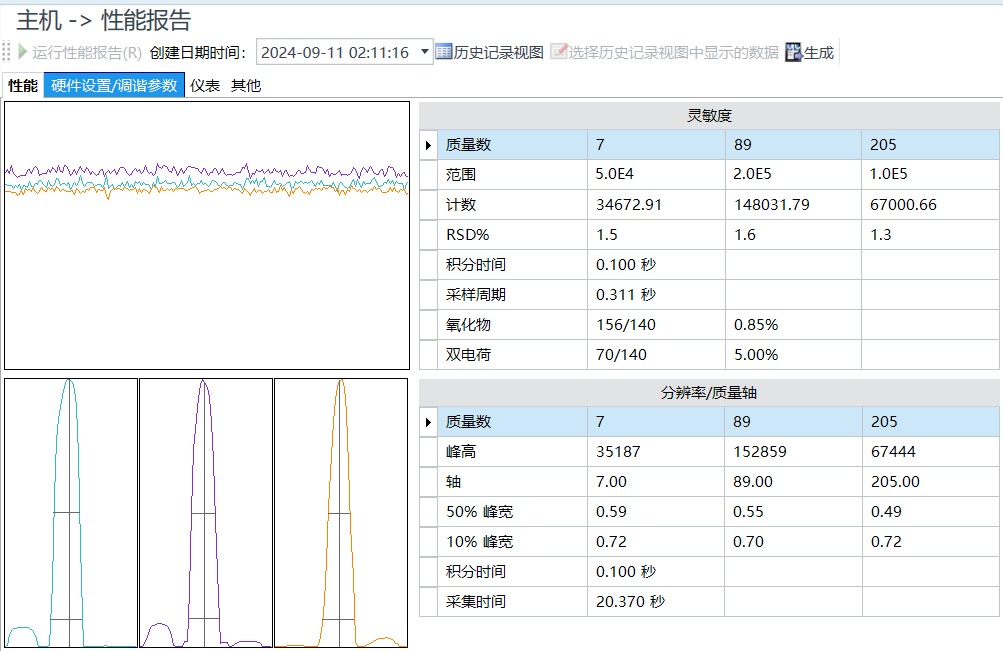Click the 分辨率/质量轴 table header
1003x651 pixels.
pyautogui.click(x=709, y=393)
